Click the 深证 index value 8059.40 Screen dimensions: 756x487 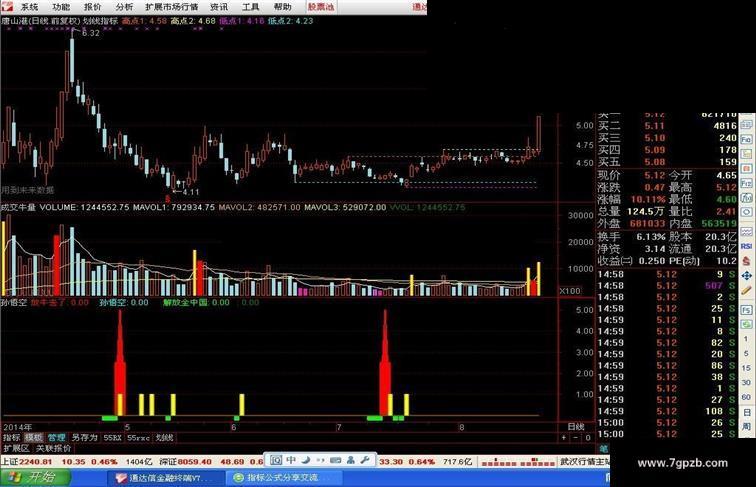pos(195,461)
